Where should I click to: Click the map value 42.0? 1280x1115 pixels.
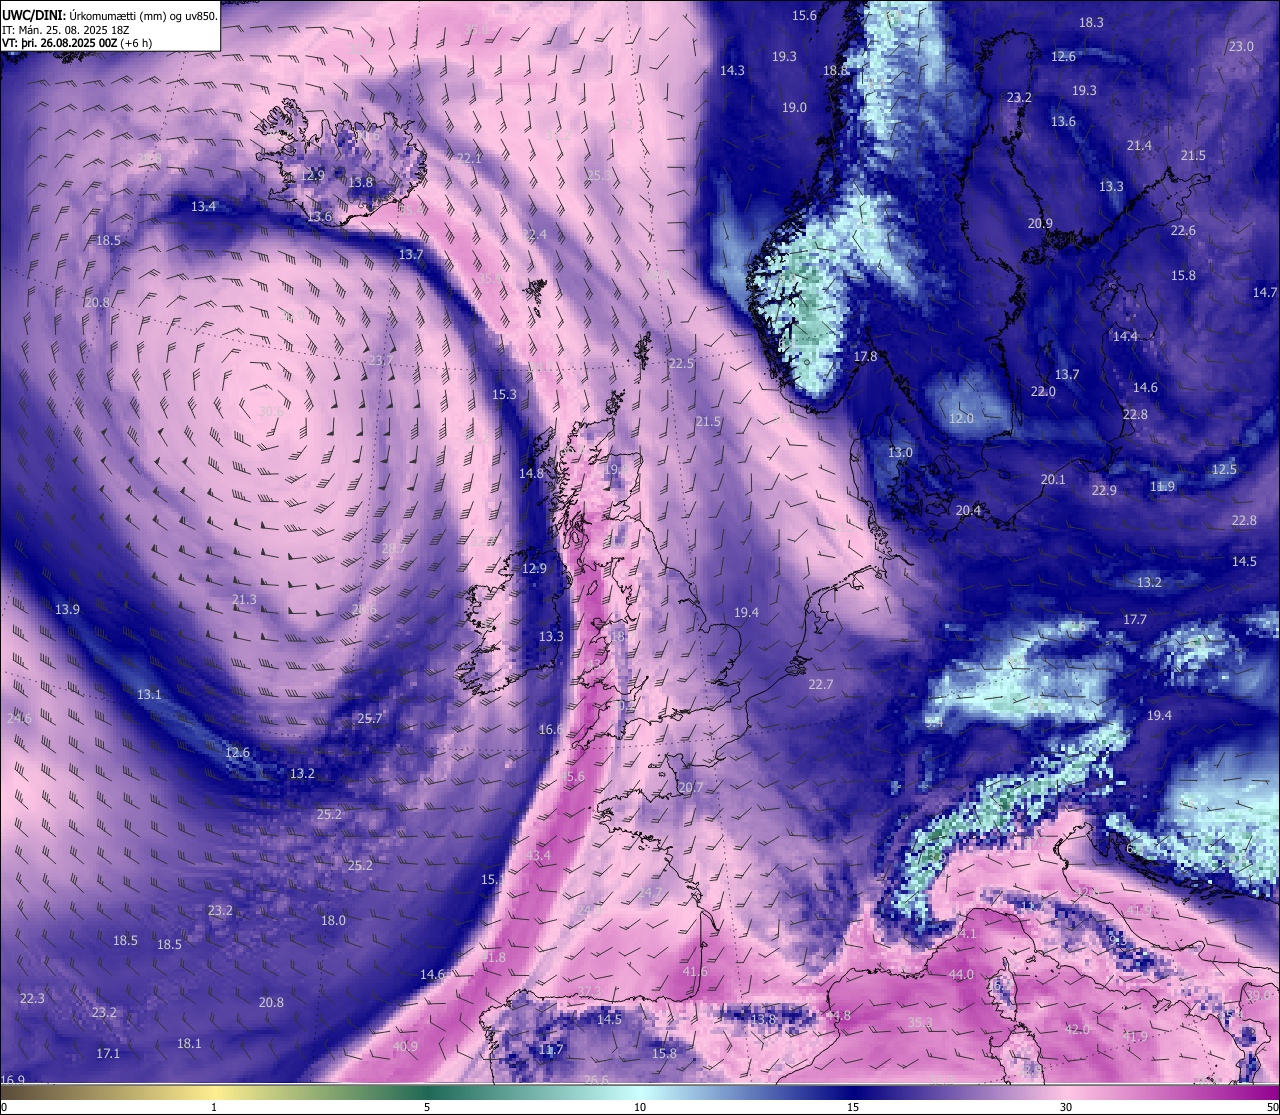click(1077, 1029)
